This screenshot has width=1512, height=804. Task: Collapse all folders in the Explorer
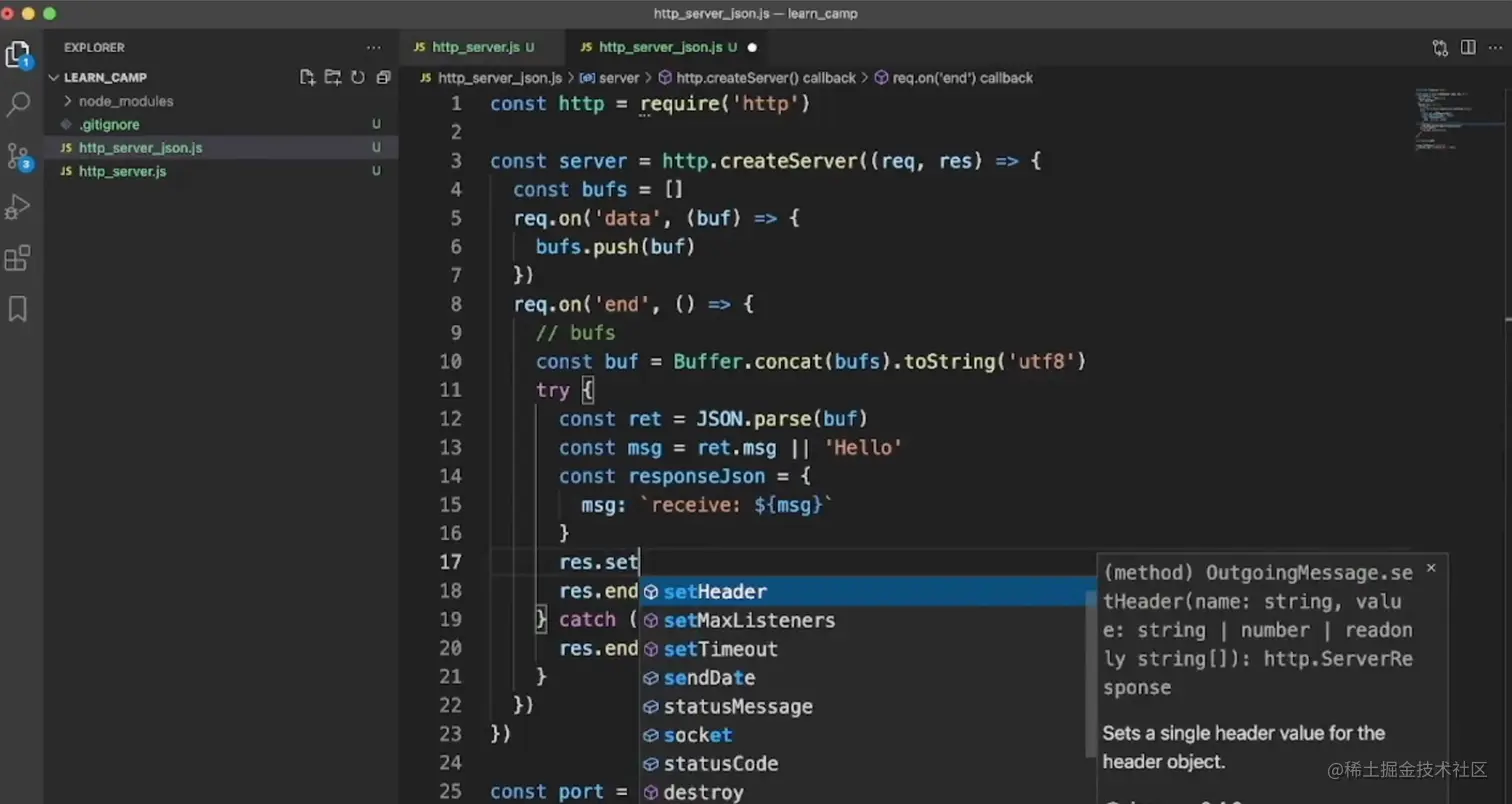382,77
